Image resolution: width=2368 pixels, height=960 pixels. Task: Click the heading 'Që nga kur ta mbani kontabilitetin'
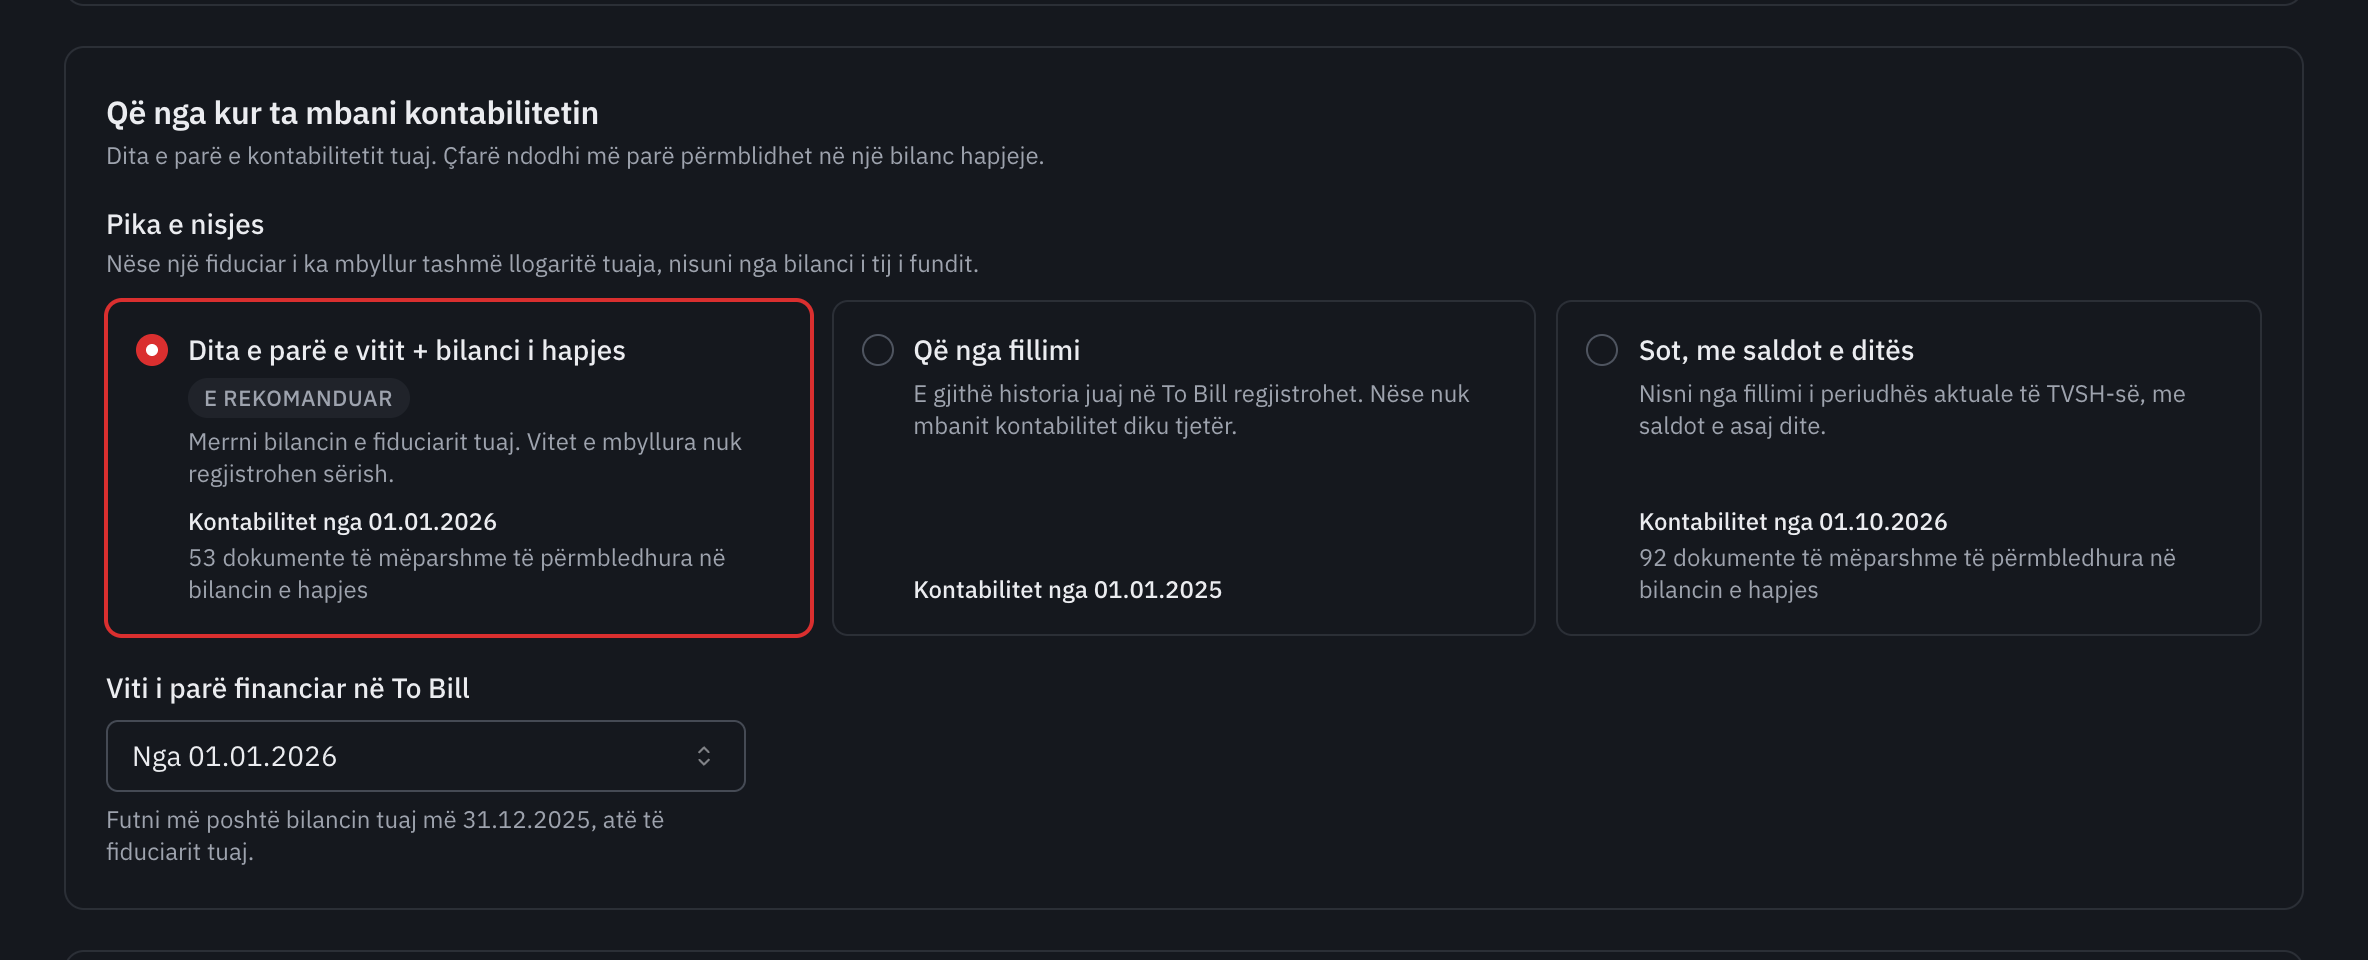(352, 113)
